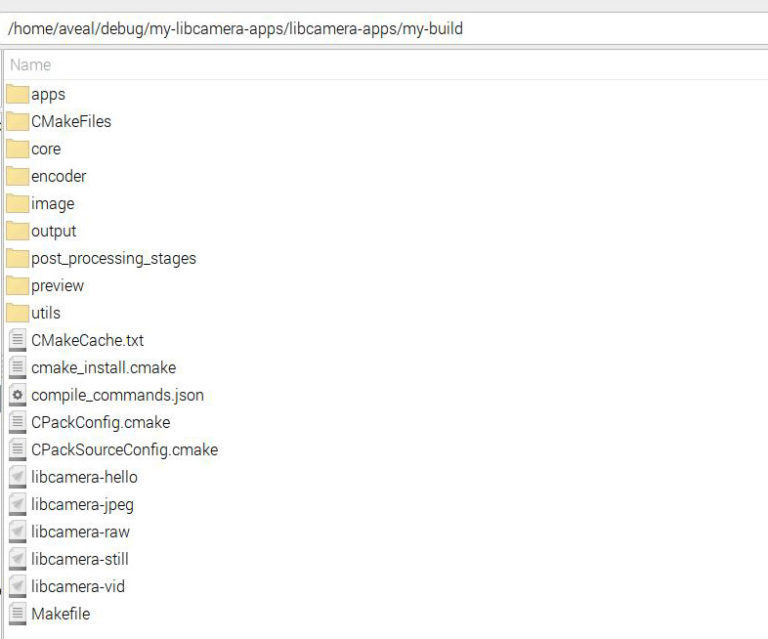Select the apps folder icon
The height and width of the screenshot is (639, 768).
(17, 94)
